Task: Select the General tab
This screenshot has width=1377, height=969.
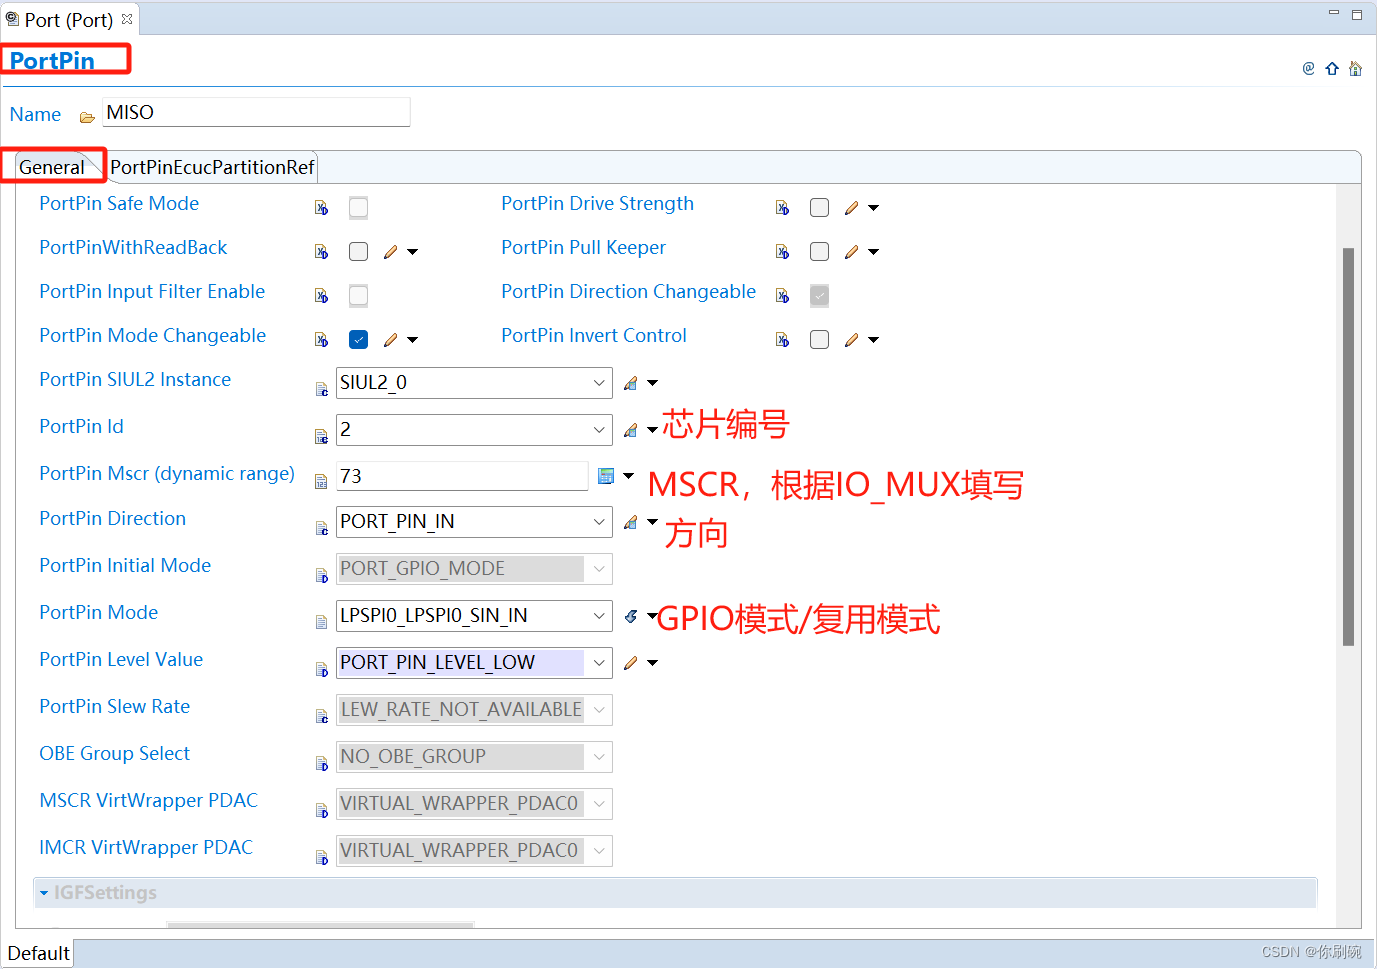Action: coord(52,167)
